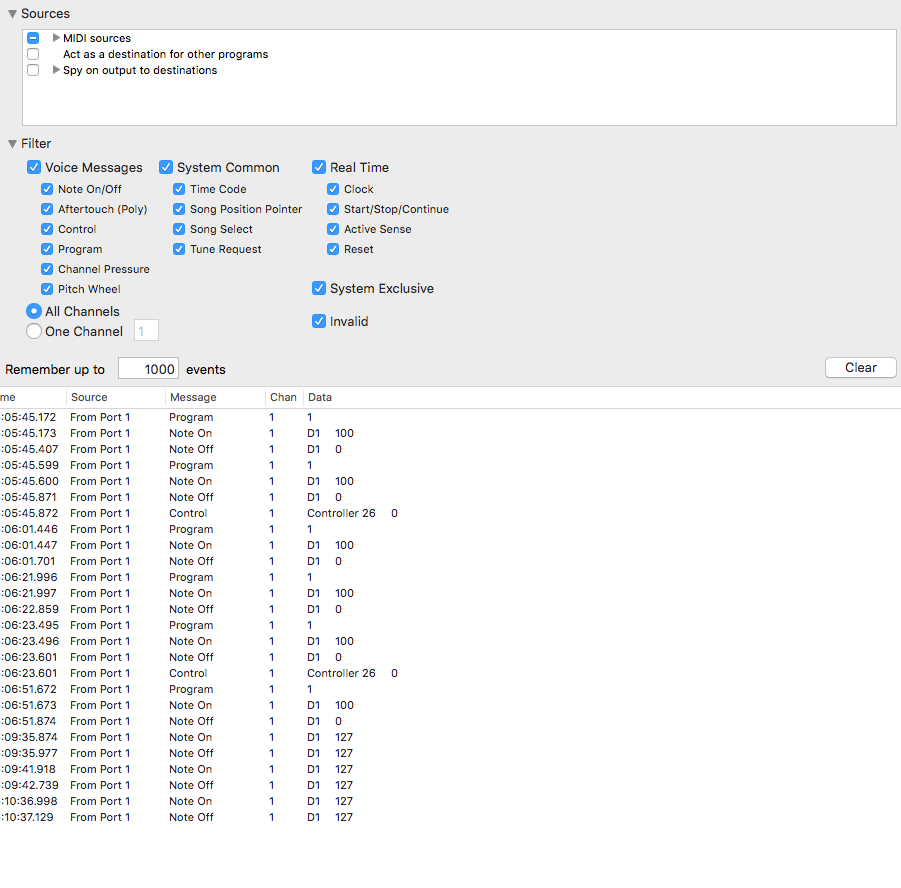901x888 pixels.
Task: Sort by Message column header
Action: (215, 397)
